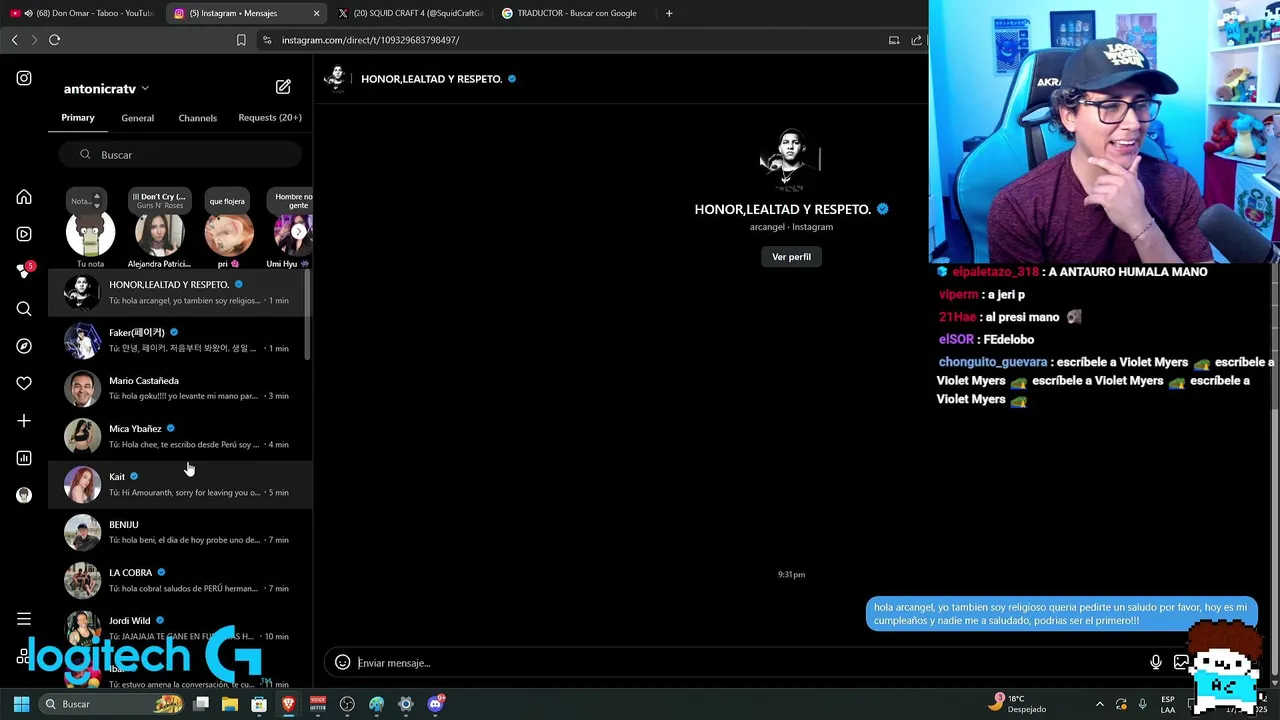Open HONOR,LEALTAD Y RESPETO. conversation in list
The width and height of the screenshot is (1280, 720).
[180, 292]
